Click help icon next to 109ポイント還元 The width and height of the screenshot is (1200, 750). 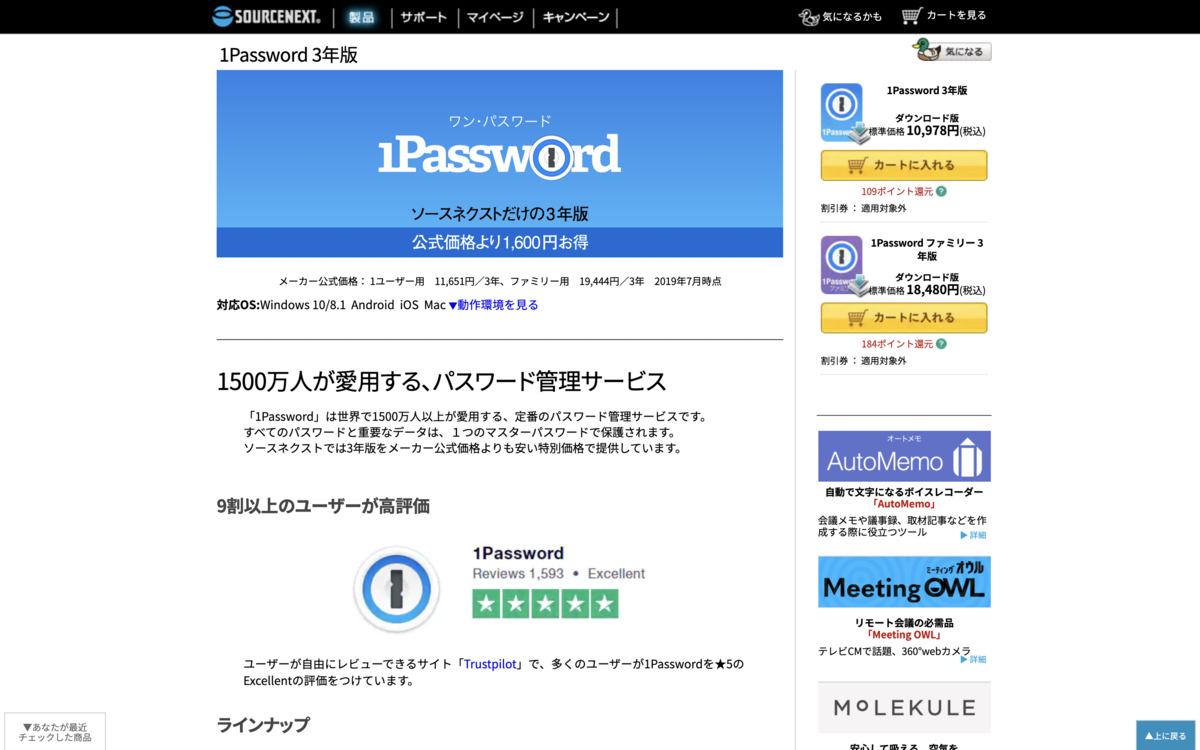[x=941, y=191]
